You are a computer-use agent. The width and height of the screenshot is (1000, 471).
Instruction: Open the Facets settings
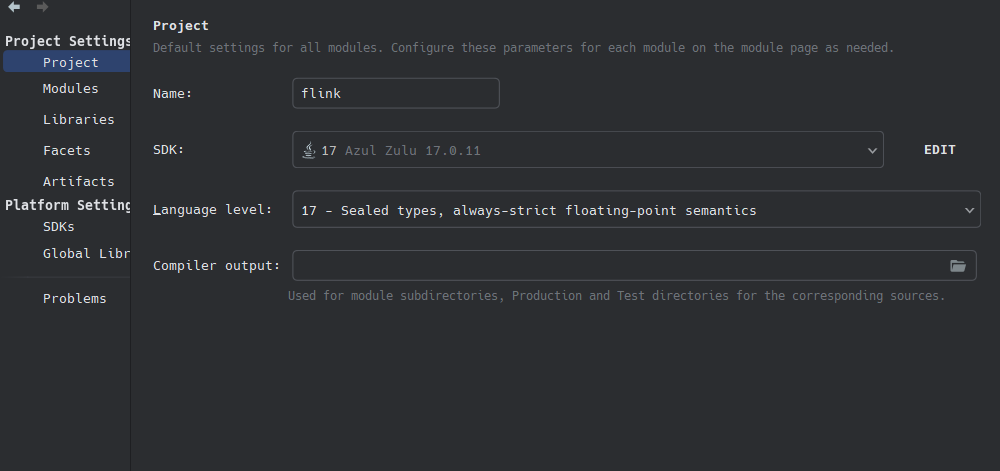click(66, 151)
